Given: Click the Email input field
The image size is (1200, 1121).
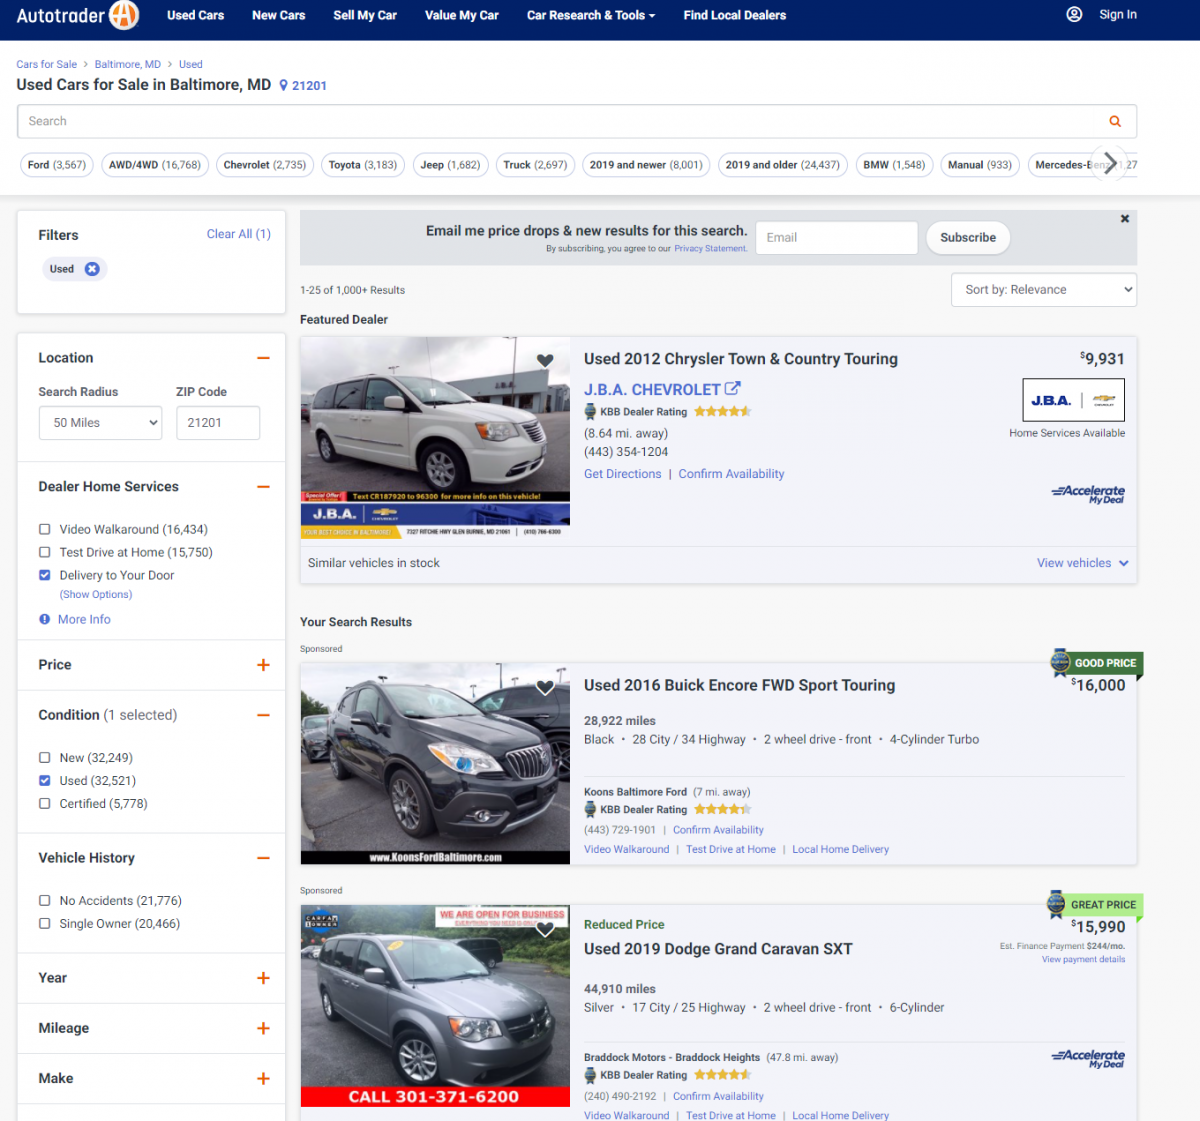Looking at the screenshot, I should pyautogui.click(x=836, y=237).
